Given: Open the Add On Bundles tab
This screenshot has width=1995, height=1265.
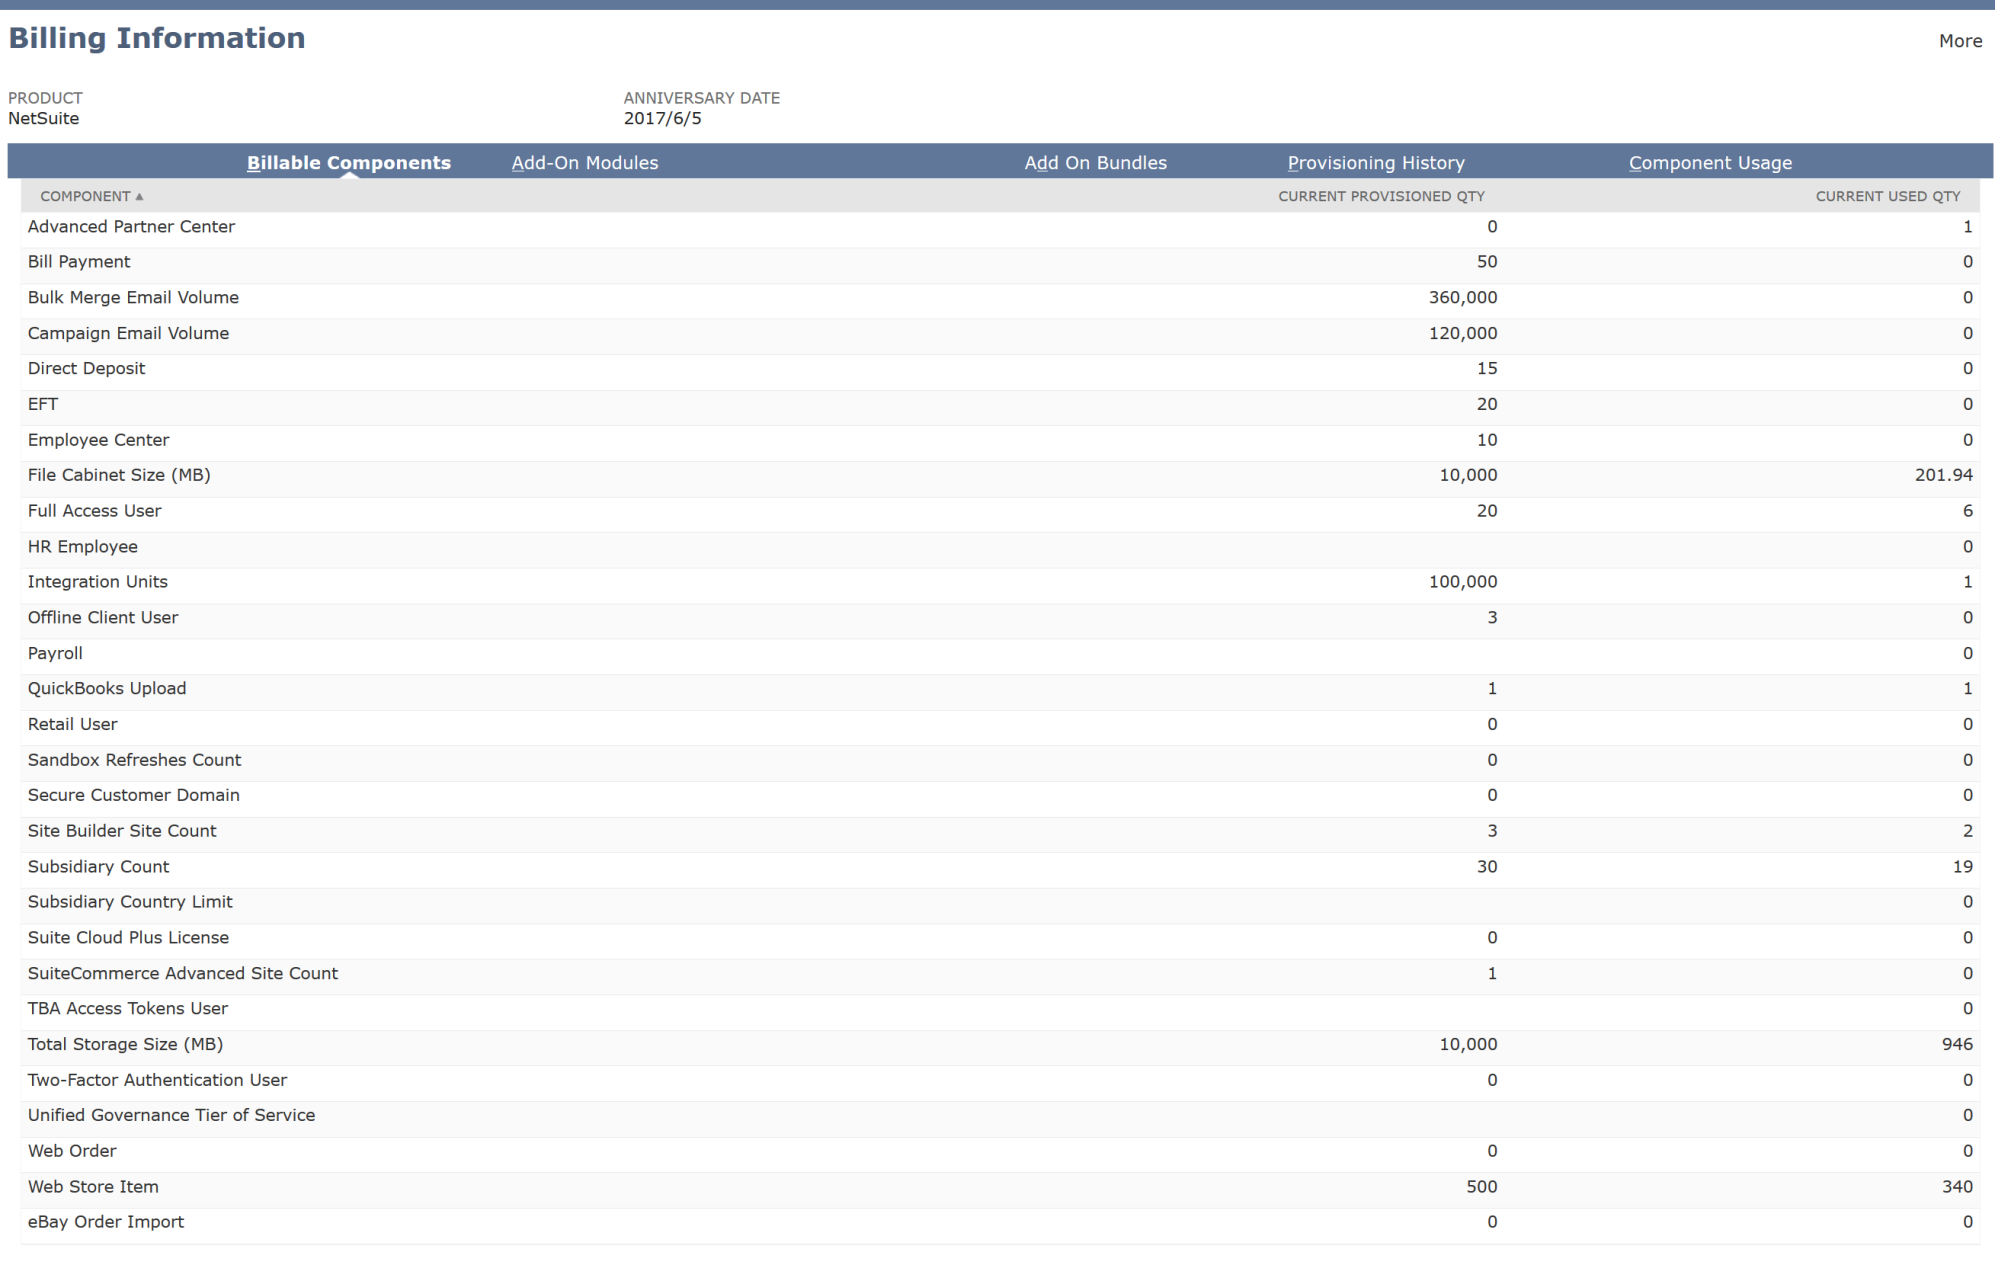Looking at the screenshot, I should [1095, 163].
